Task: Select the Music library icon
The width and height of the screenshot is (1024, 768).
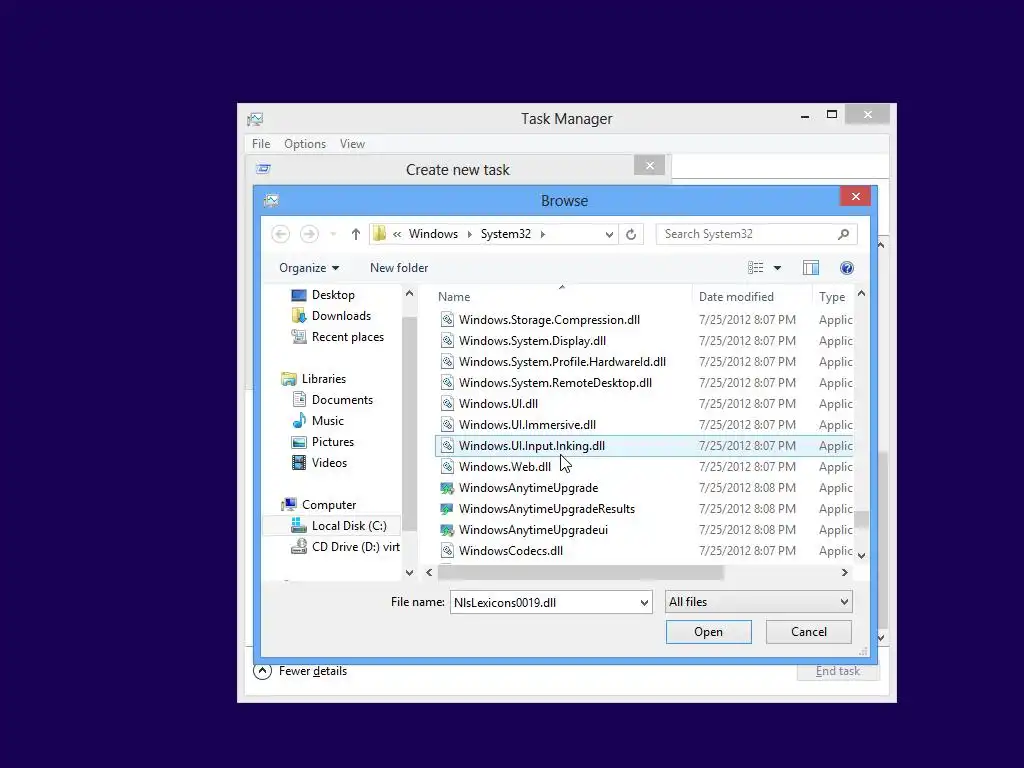Action: point(299,421)
